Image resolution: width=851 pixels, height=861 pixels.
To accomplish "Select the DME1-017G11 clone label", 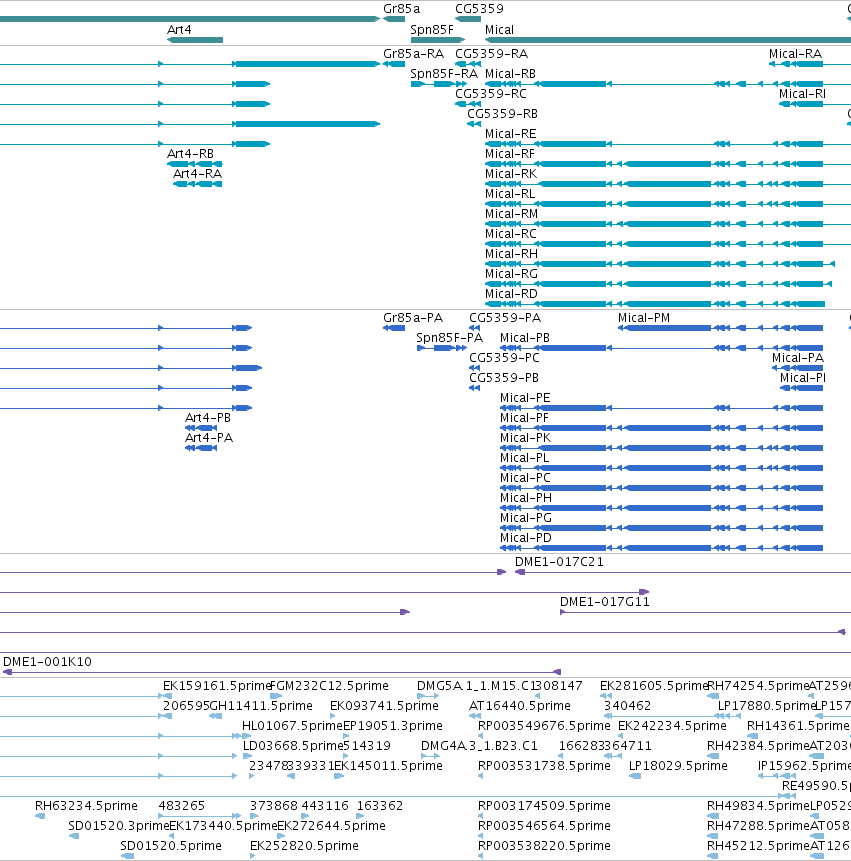I will click(604, 602).
